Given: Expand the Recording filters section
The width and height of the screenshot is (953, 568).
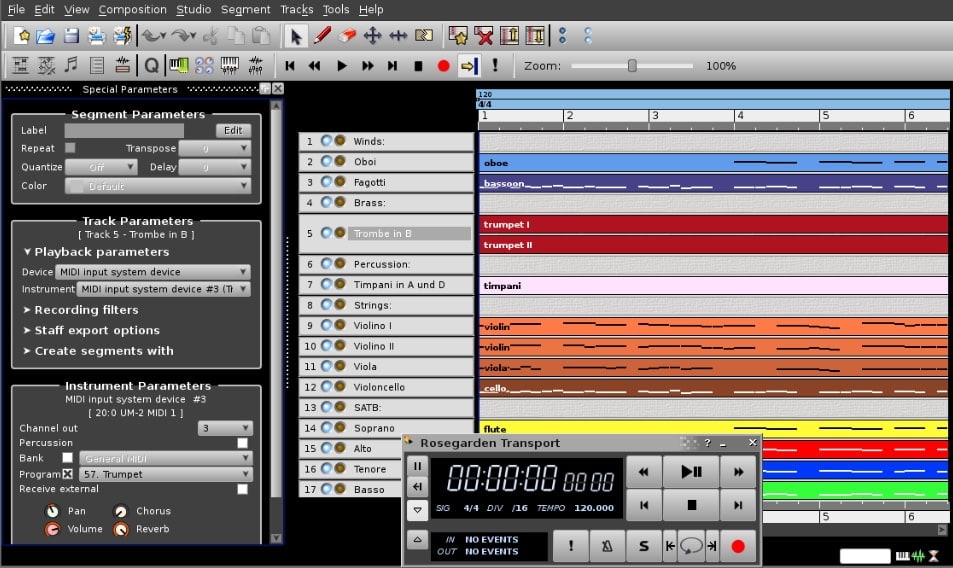Looking at the screenshot, I should [81, 310].
